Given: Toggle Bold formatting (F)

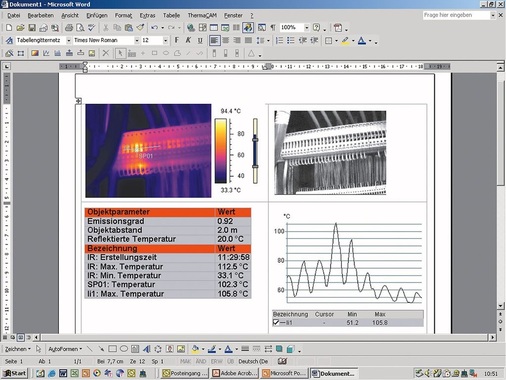Looking at the screenshot, I should coord(177,41).
